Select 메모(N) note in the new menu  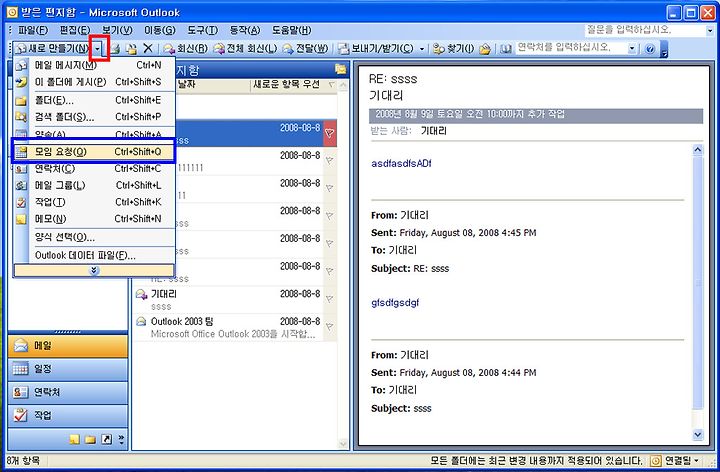click(x=94, y=219)
